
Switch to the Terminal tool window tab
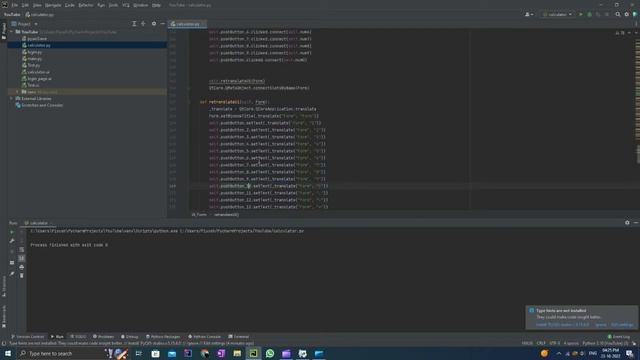point(239,336)
